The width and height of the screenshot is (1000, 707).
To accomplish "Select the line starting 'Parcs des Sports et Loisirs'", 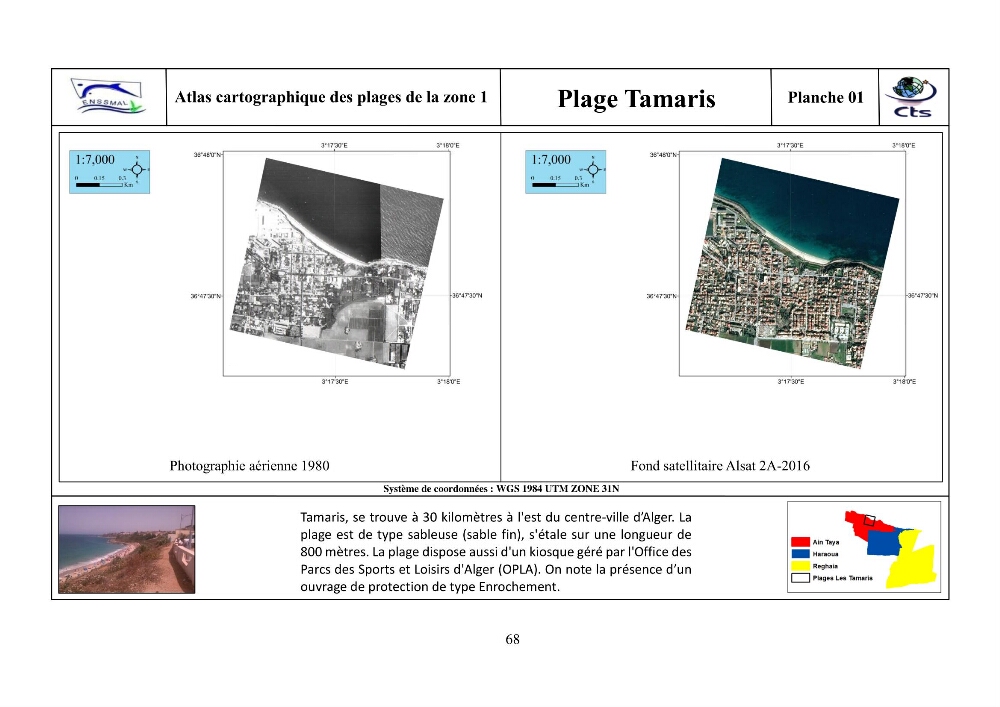I will pyautogui.click(x=496, y=569).
